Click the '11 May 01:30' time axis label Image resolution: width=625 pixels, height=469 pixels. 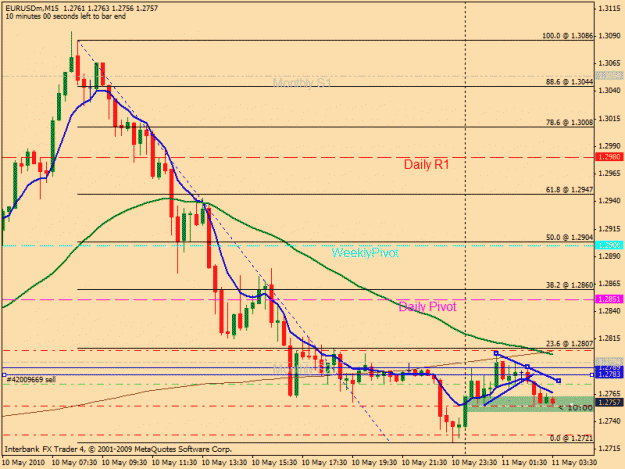[525, 463]
